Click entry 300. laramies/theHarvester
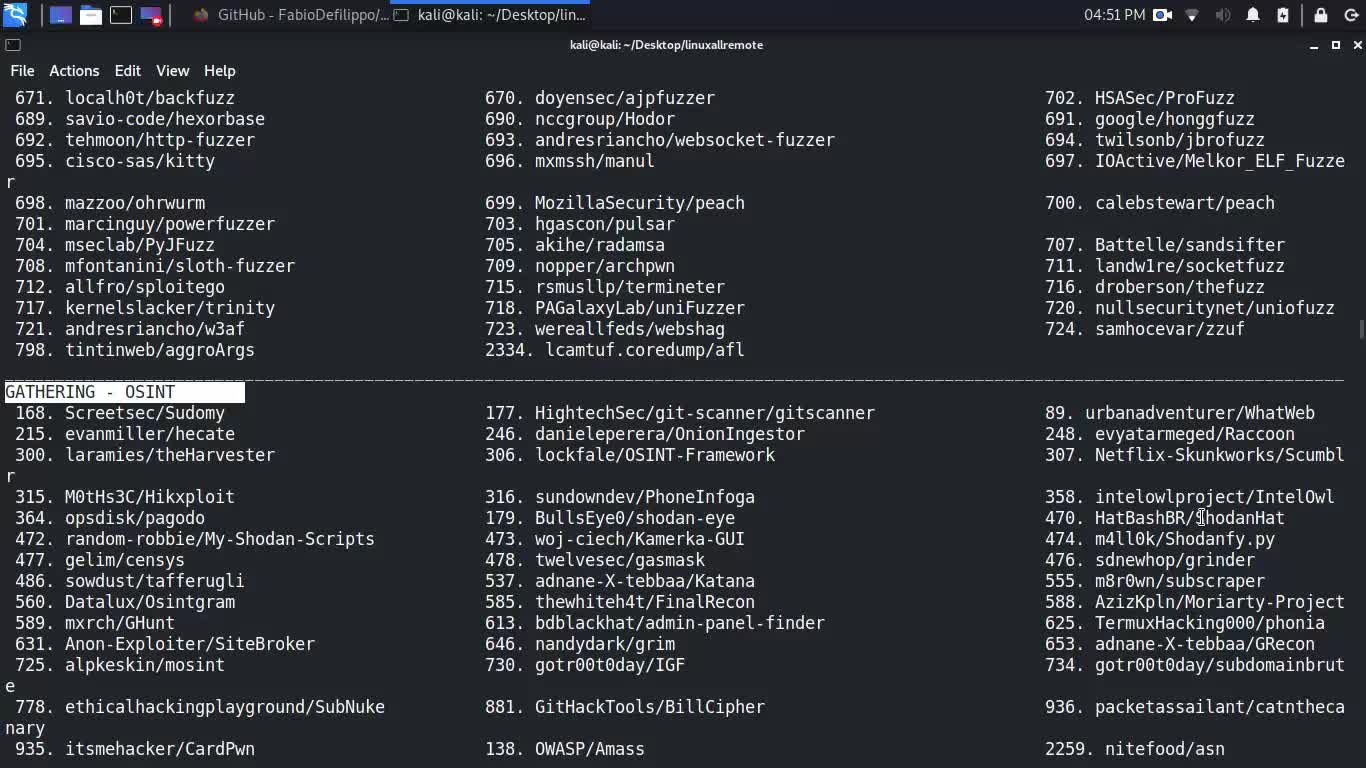The width and height of the screenshot is (1366, 768). click(x=145, y=455)
